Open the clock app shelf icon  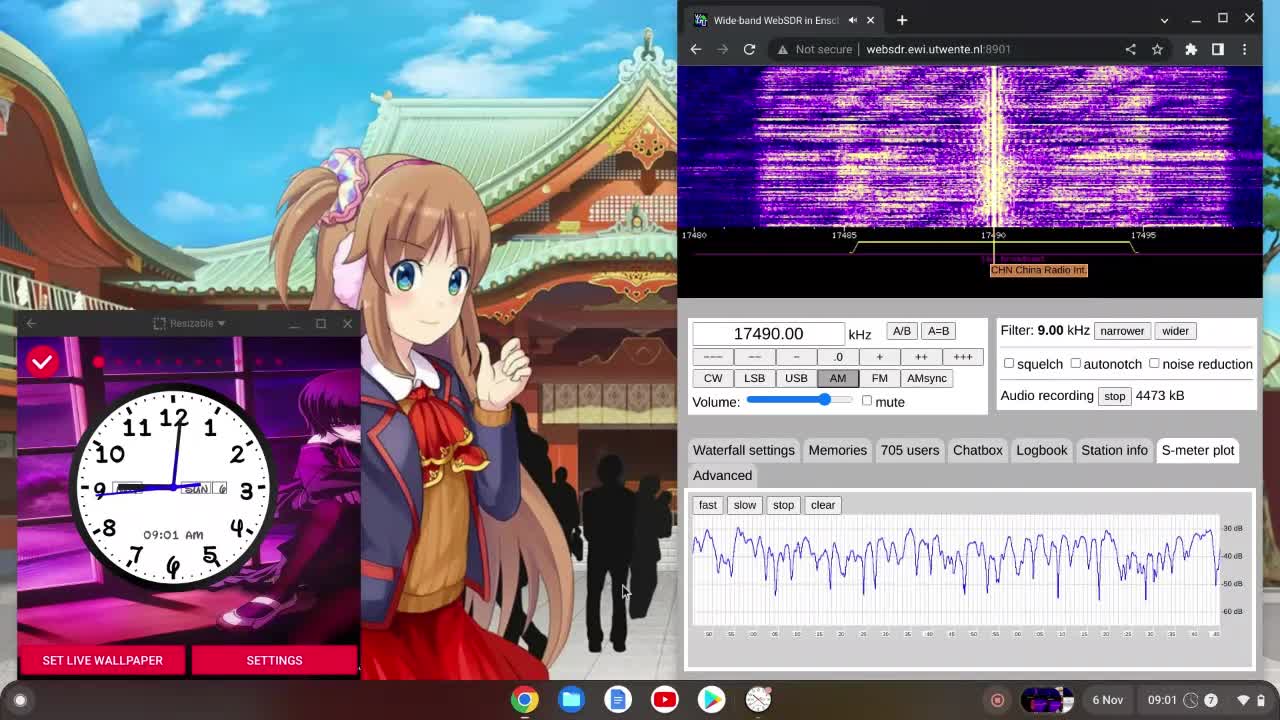[758, 700]
